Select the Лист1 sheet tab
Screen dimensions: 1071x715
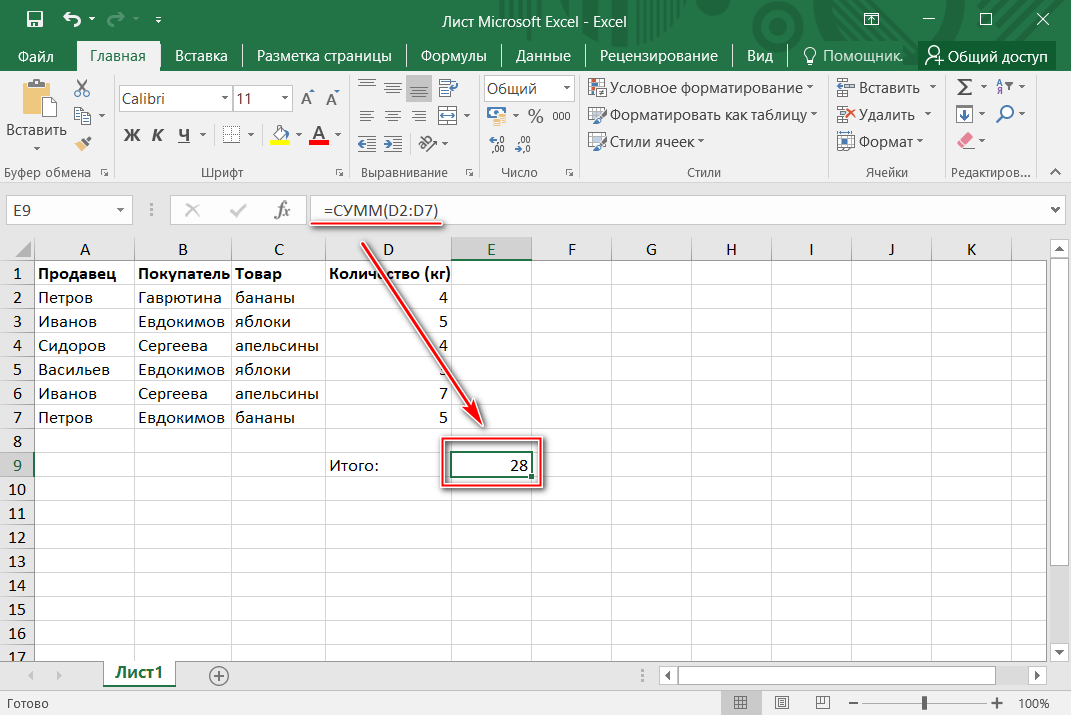(x=139, y=673)
